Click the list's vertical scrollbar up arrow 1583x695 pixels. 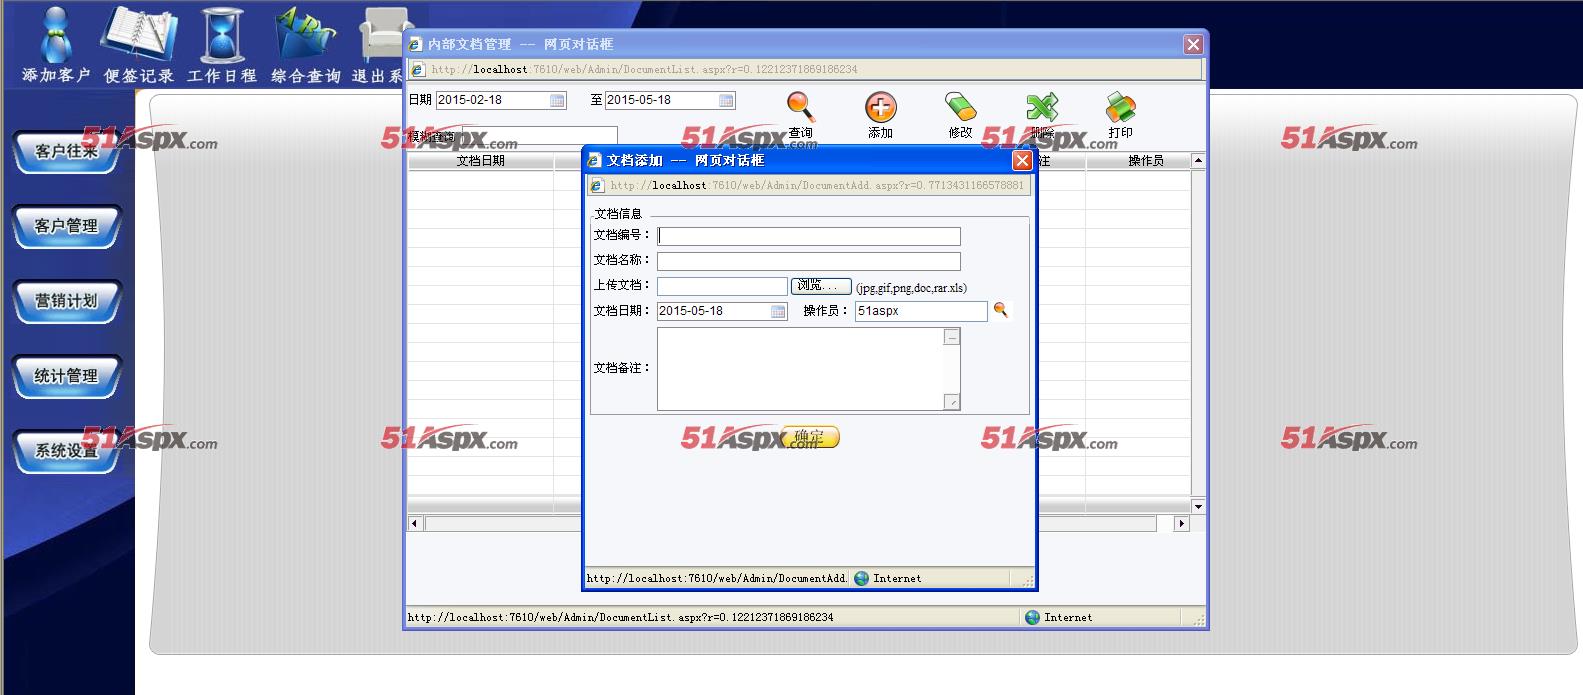(x=1198, y=160)
